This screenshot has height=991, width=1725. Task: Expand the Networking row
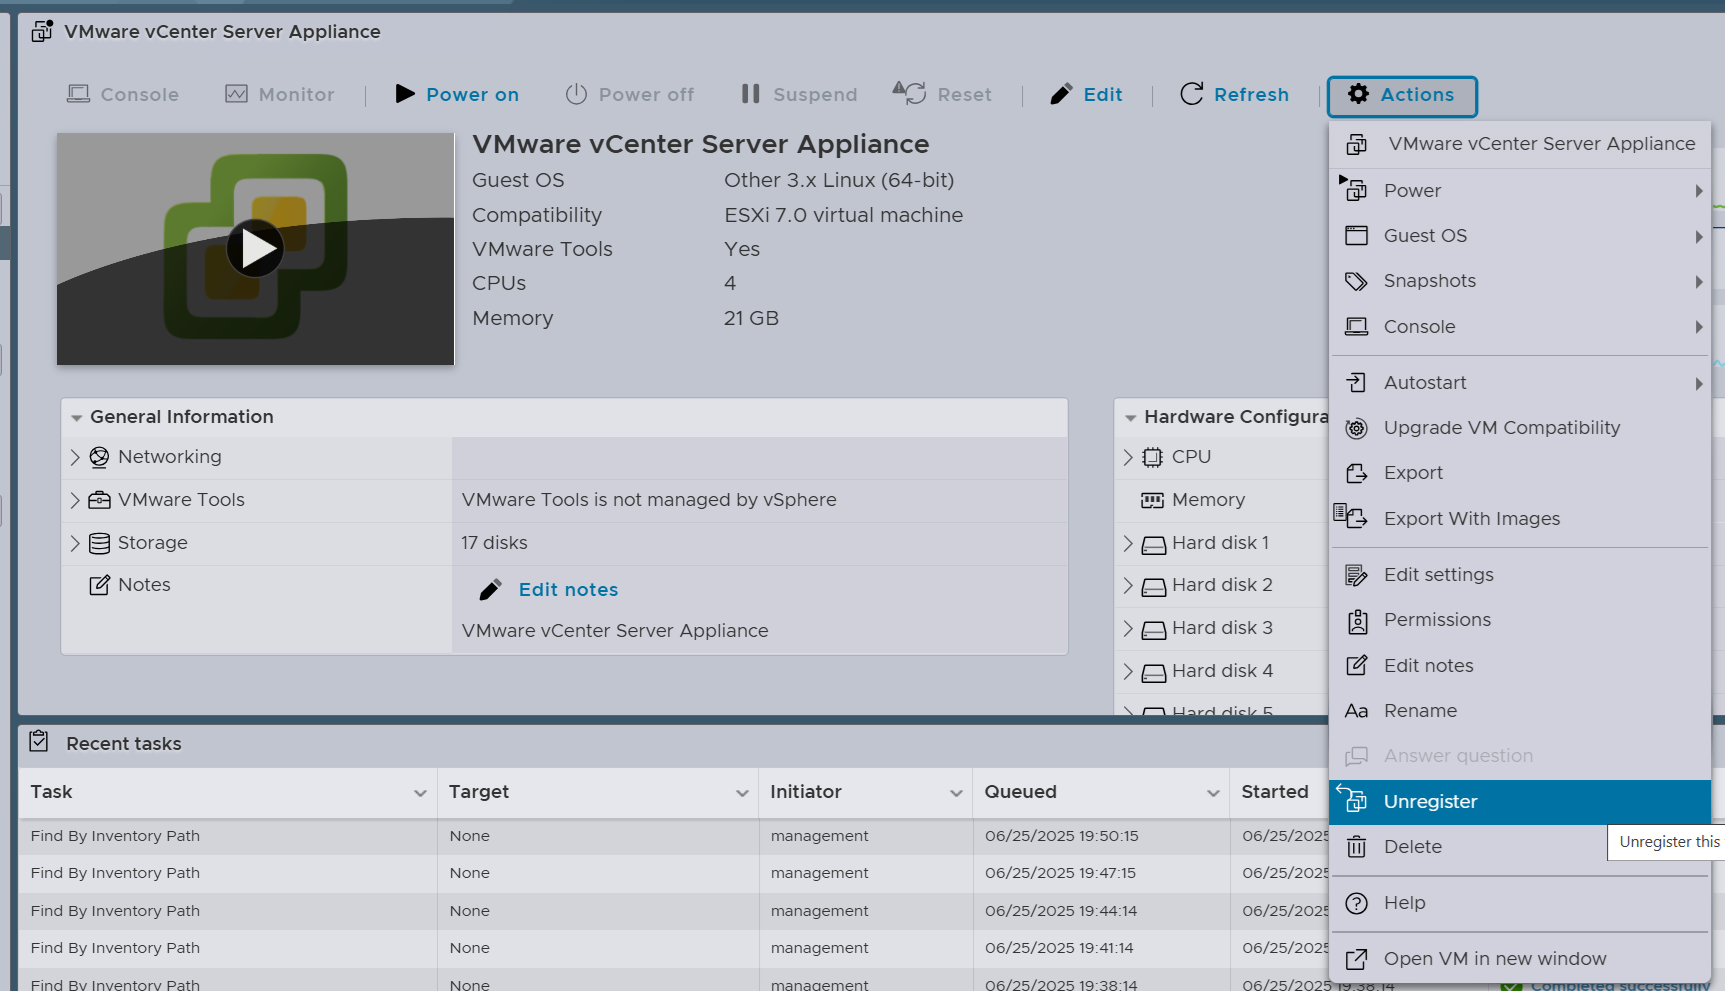click(x=75, y=457)
